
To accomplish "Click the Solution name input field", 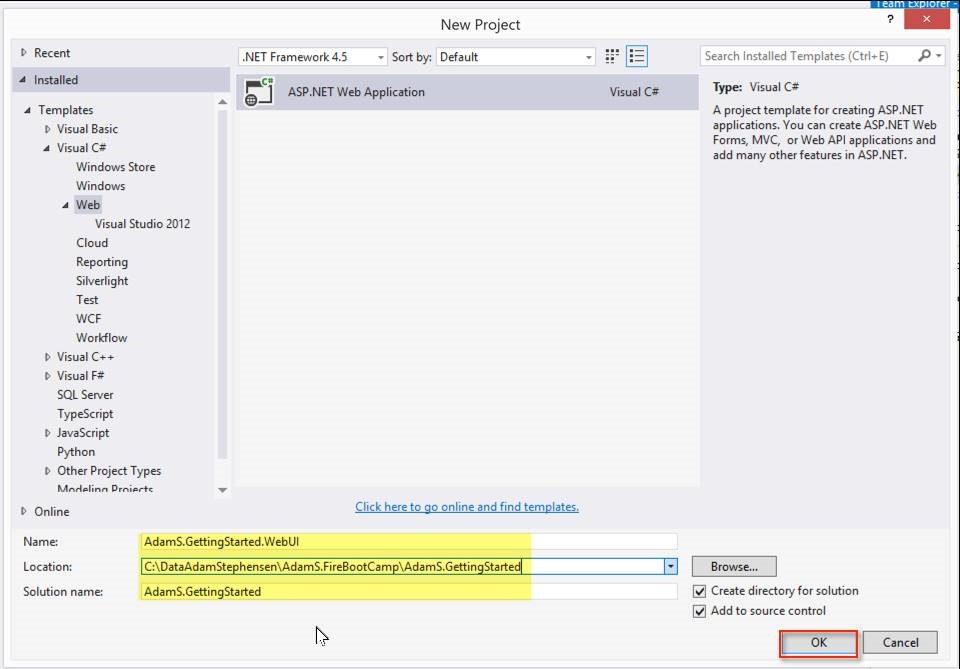I will pos(409,592).
